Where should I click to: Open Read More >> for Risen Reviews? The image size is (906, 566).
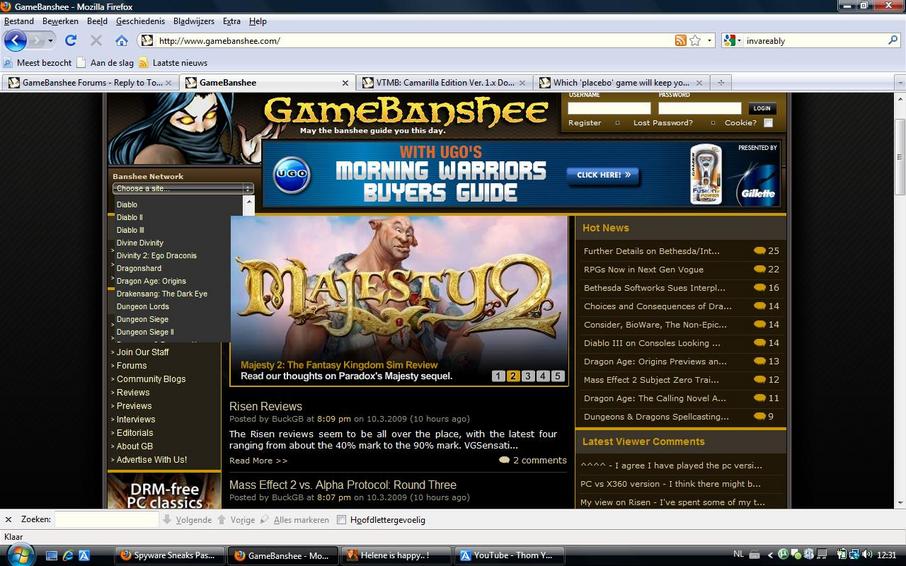click(x=258, y=460)
